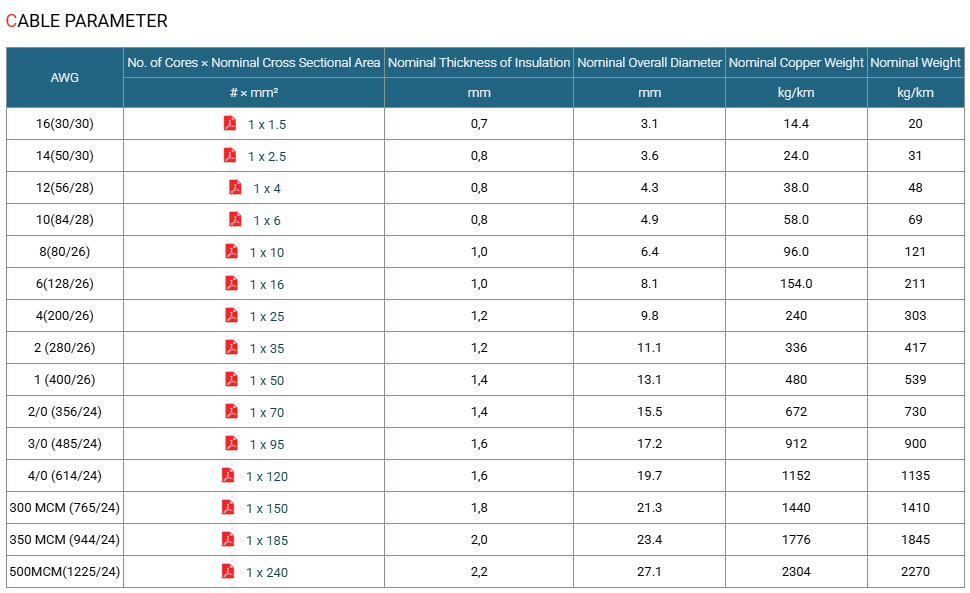Click the PDF icon beside 1 x 50

coord(231,379)
